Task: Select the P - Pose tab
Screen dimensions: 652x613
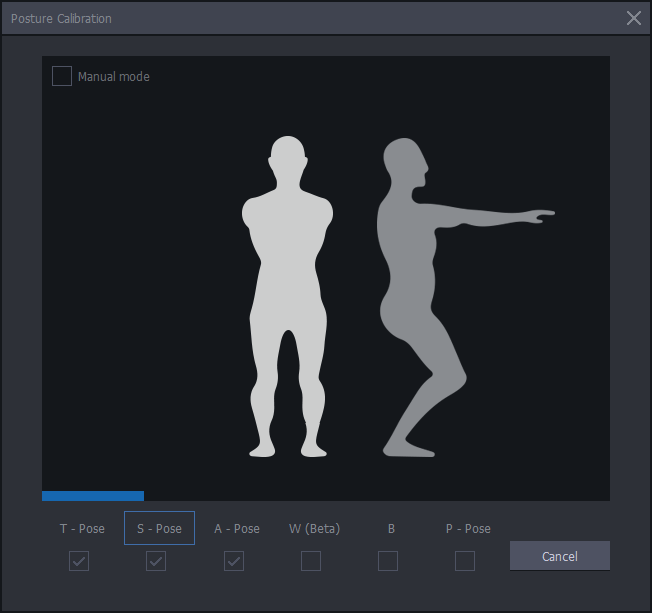Action: click(x=468, y=529)
